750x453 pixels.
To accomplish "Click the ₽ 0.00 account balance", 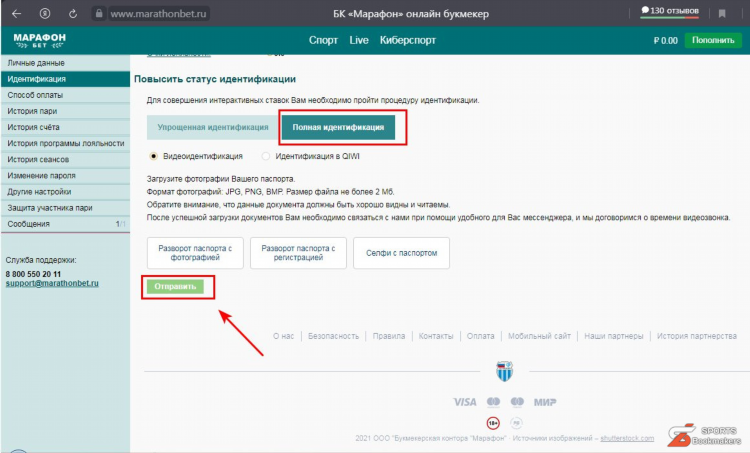I will pyautogui.click(x=665, y=41).
